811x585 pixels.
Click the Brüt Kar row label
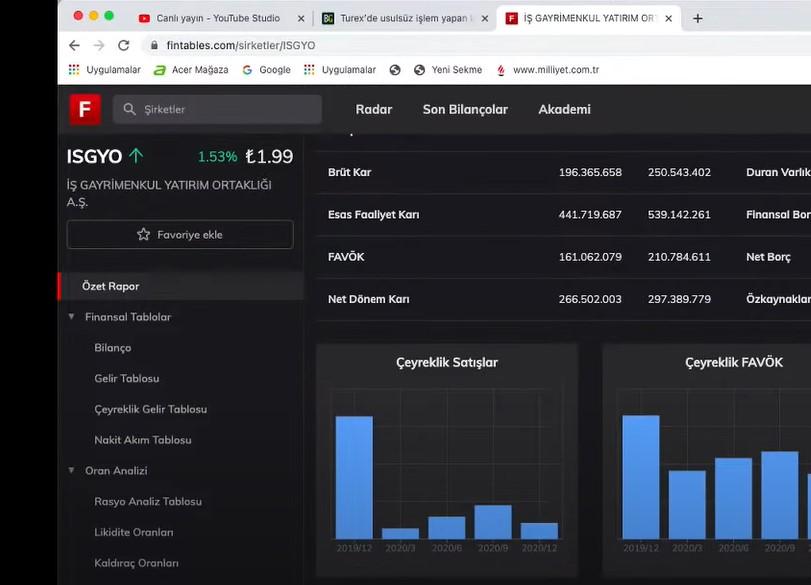pyautogui.click(x=350, y=172)
